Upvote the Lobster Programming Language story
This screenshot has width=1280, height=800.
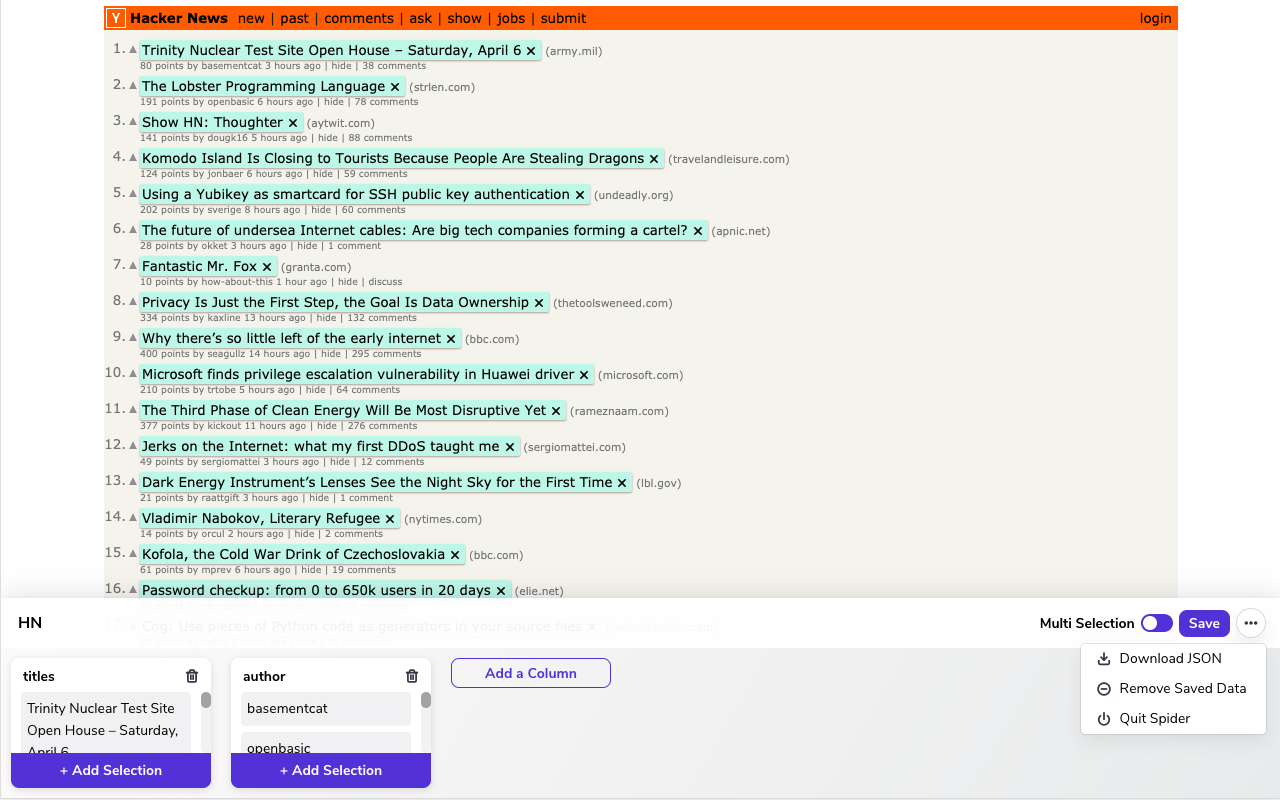click(x=133, y=85)
